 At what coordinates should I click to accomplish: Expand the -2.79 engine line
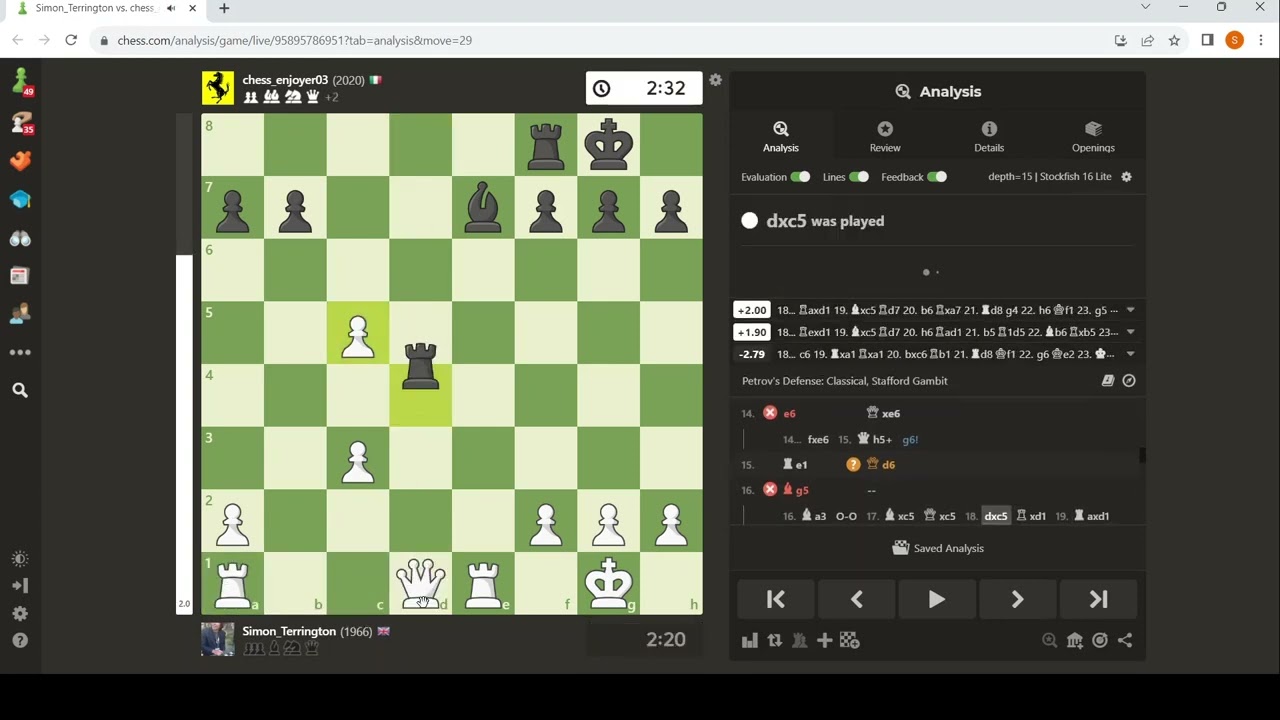pyautogui.click(x=1130, y=354)
